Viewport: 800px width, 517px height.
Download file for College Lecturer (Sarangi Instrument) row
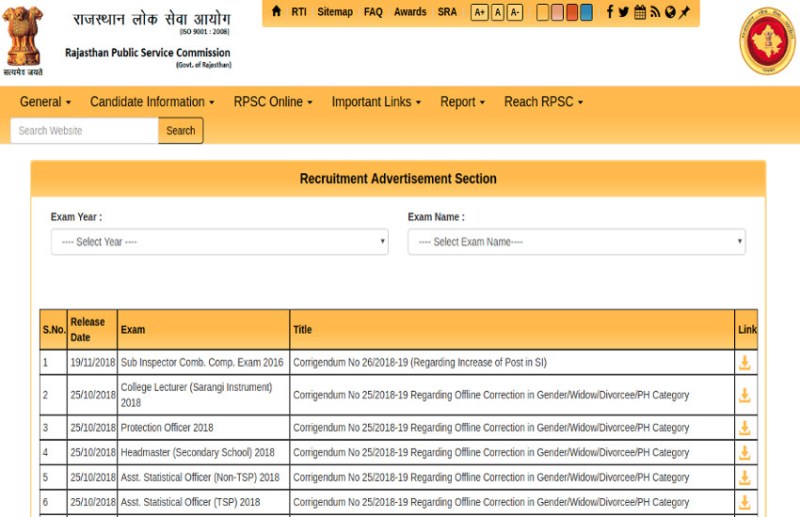(x=745, y=395)
